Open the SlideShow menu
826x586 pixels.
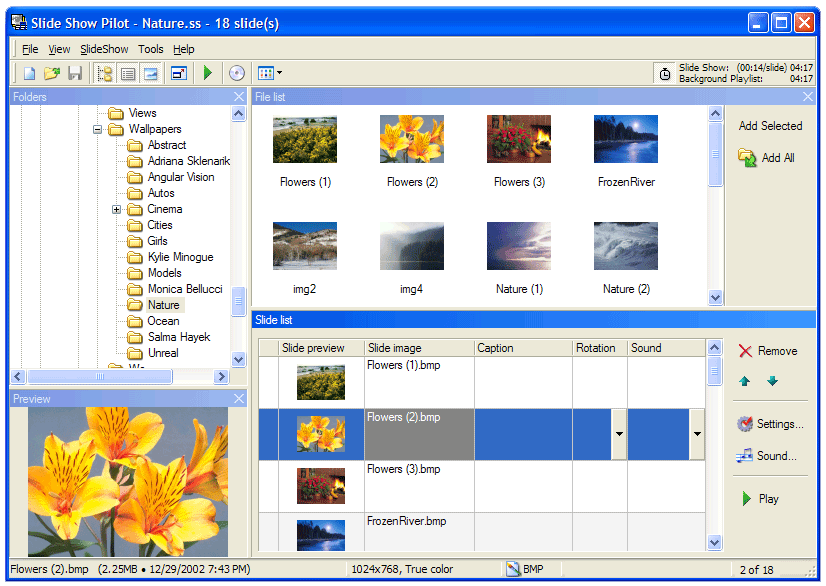pos(104,49)
